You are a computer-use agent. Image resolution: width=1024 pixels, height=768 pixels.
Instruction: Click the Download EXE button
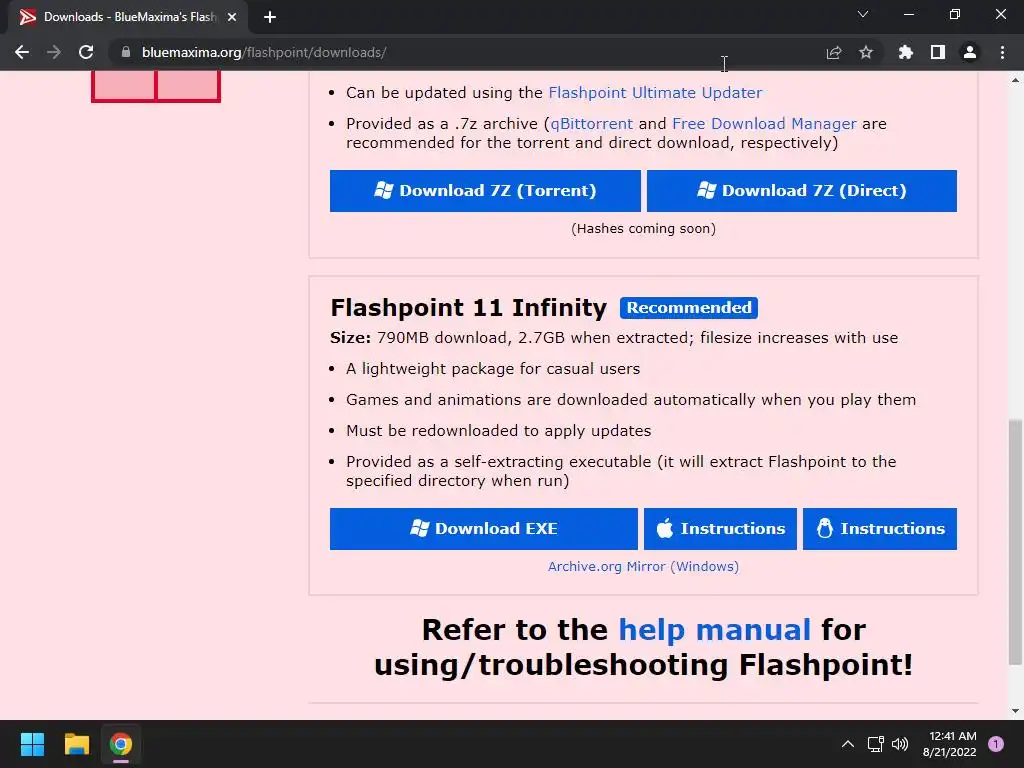(x=484, y=529)
